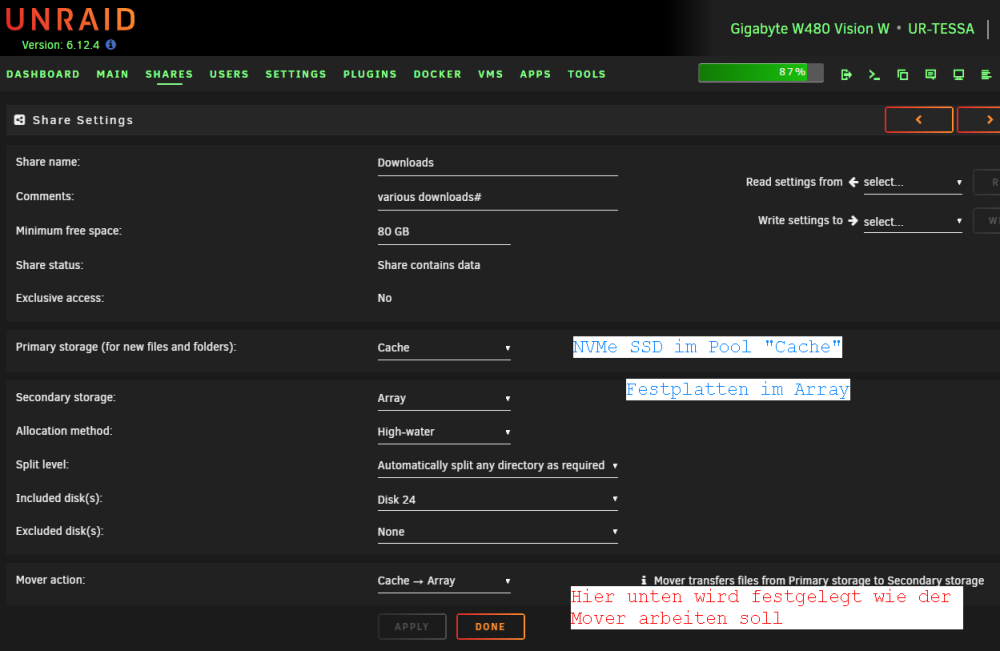The image size is (1000, 651).
Task: Expand the Split level dropdown
Action: point(497,466)
